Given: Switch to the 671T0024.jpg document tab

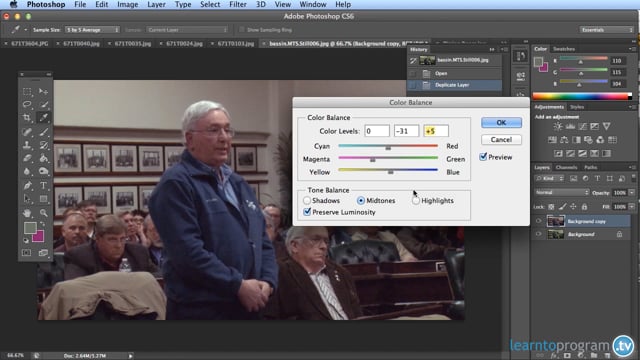Looking at the screenshot, I should [184, 43].
